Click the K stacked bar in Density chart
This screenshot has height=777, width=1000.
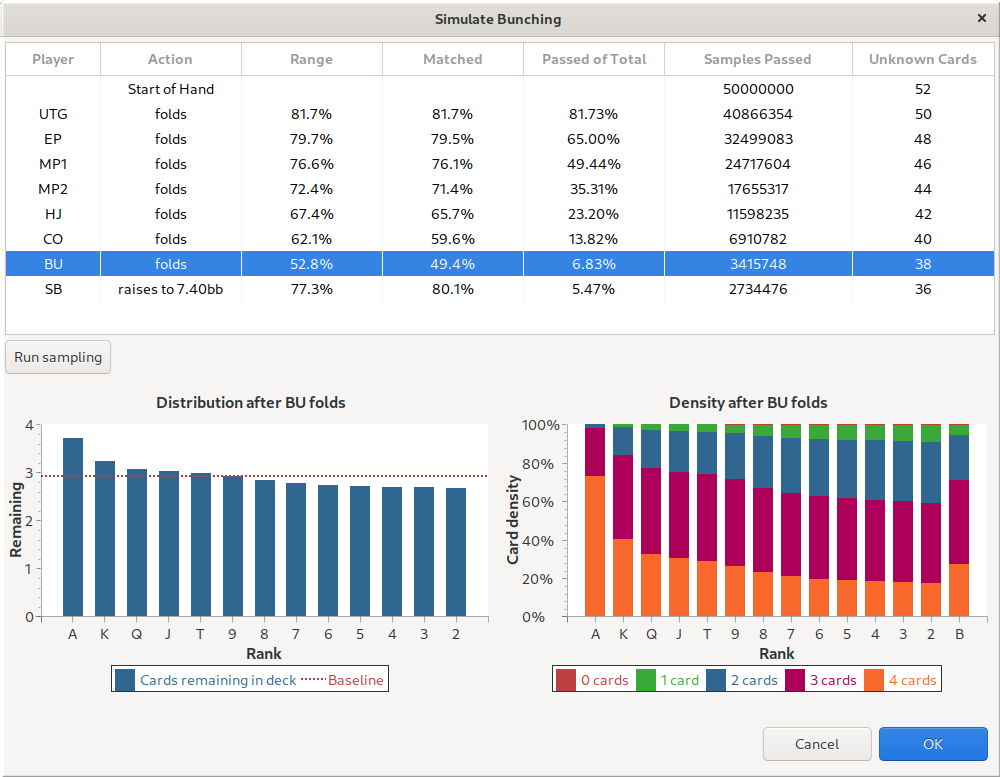623,520
